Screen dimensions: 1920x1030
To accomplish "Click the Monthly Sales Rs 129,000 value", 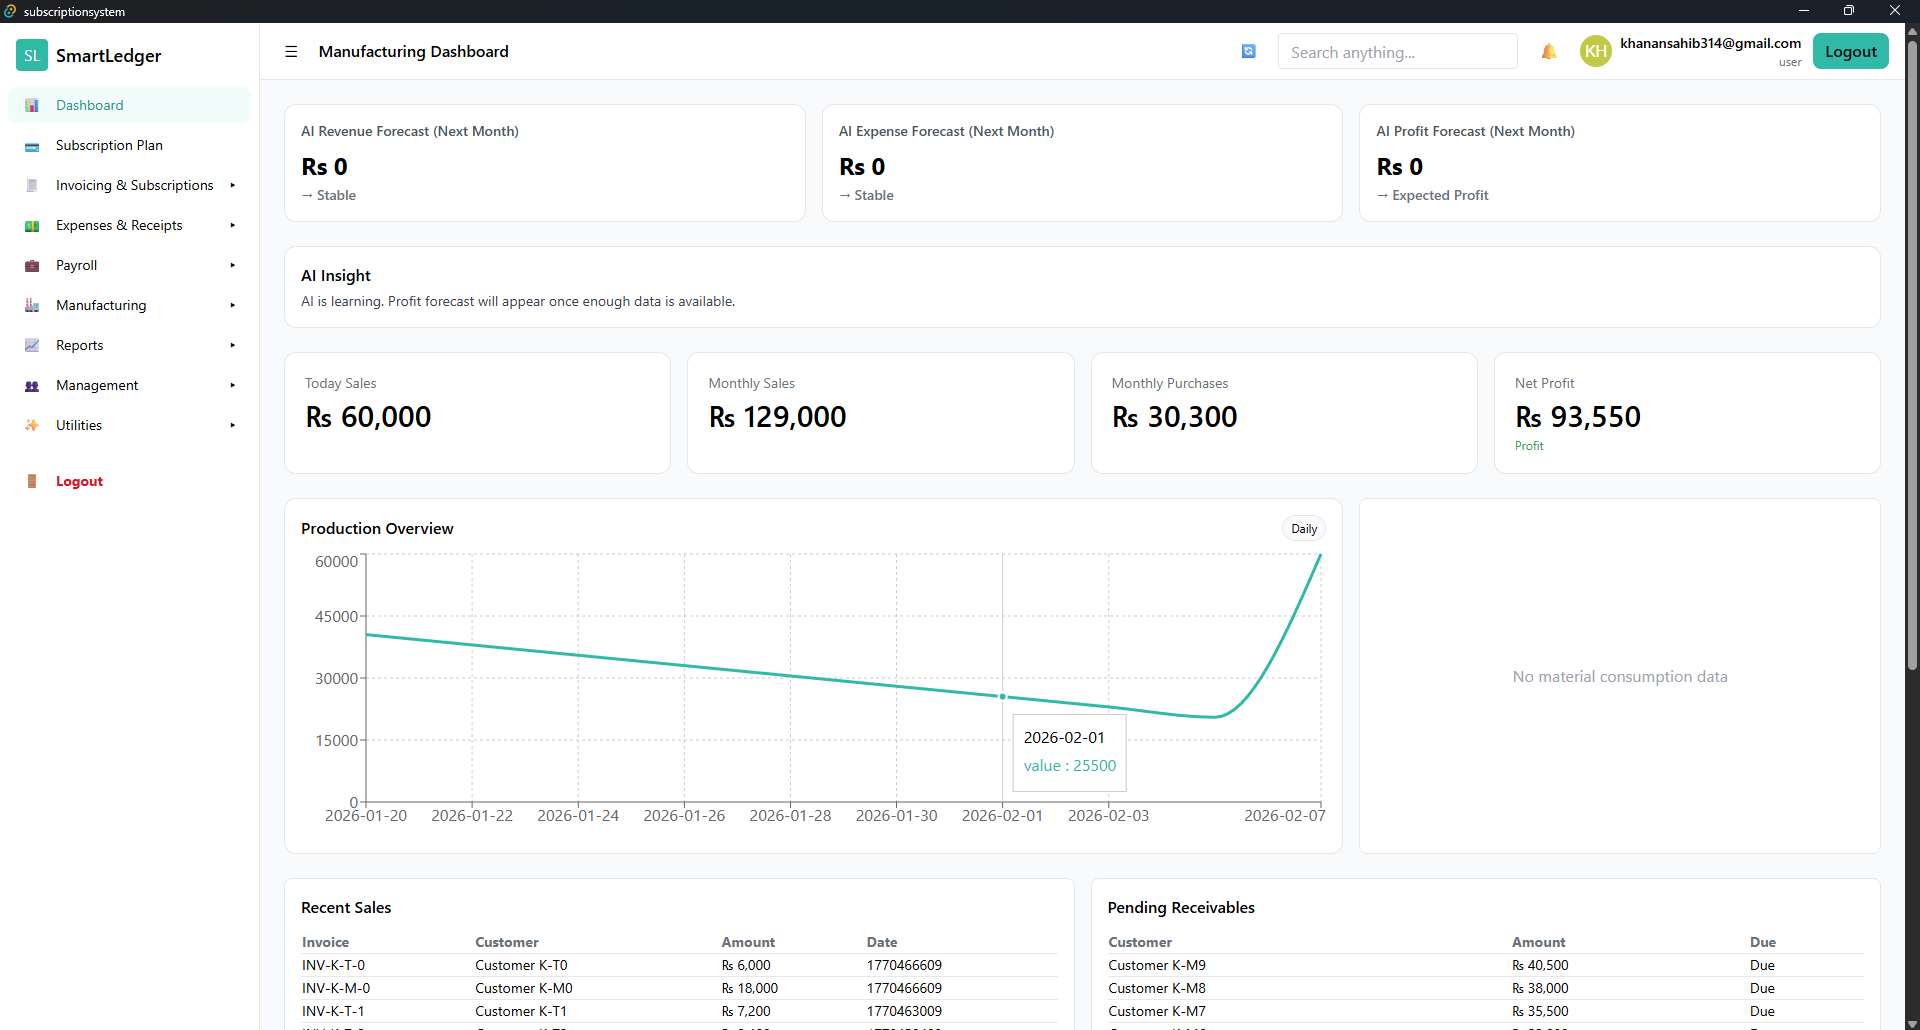I will 777,417.
